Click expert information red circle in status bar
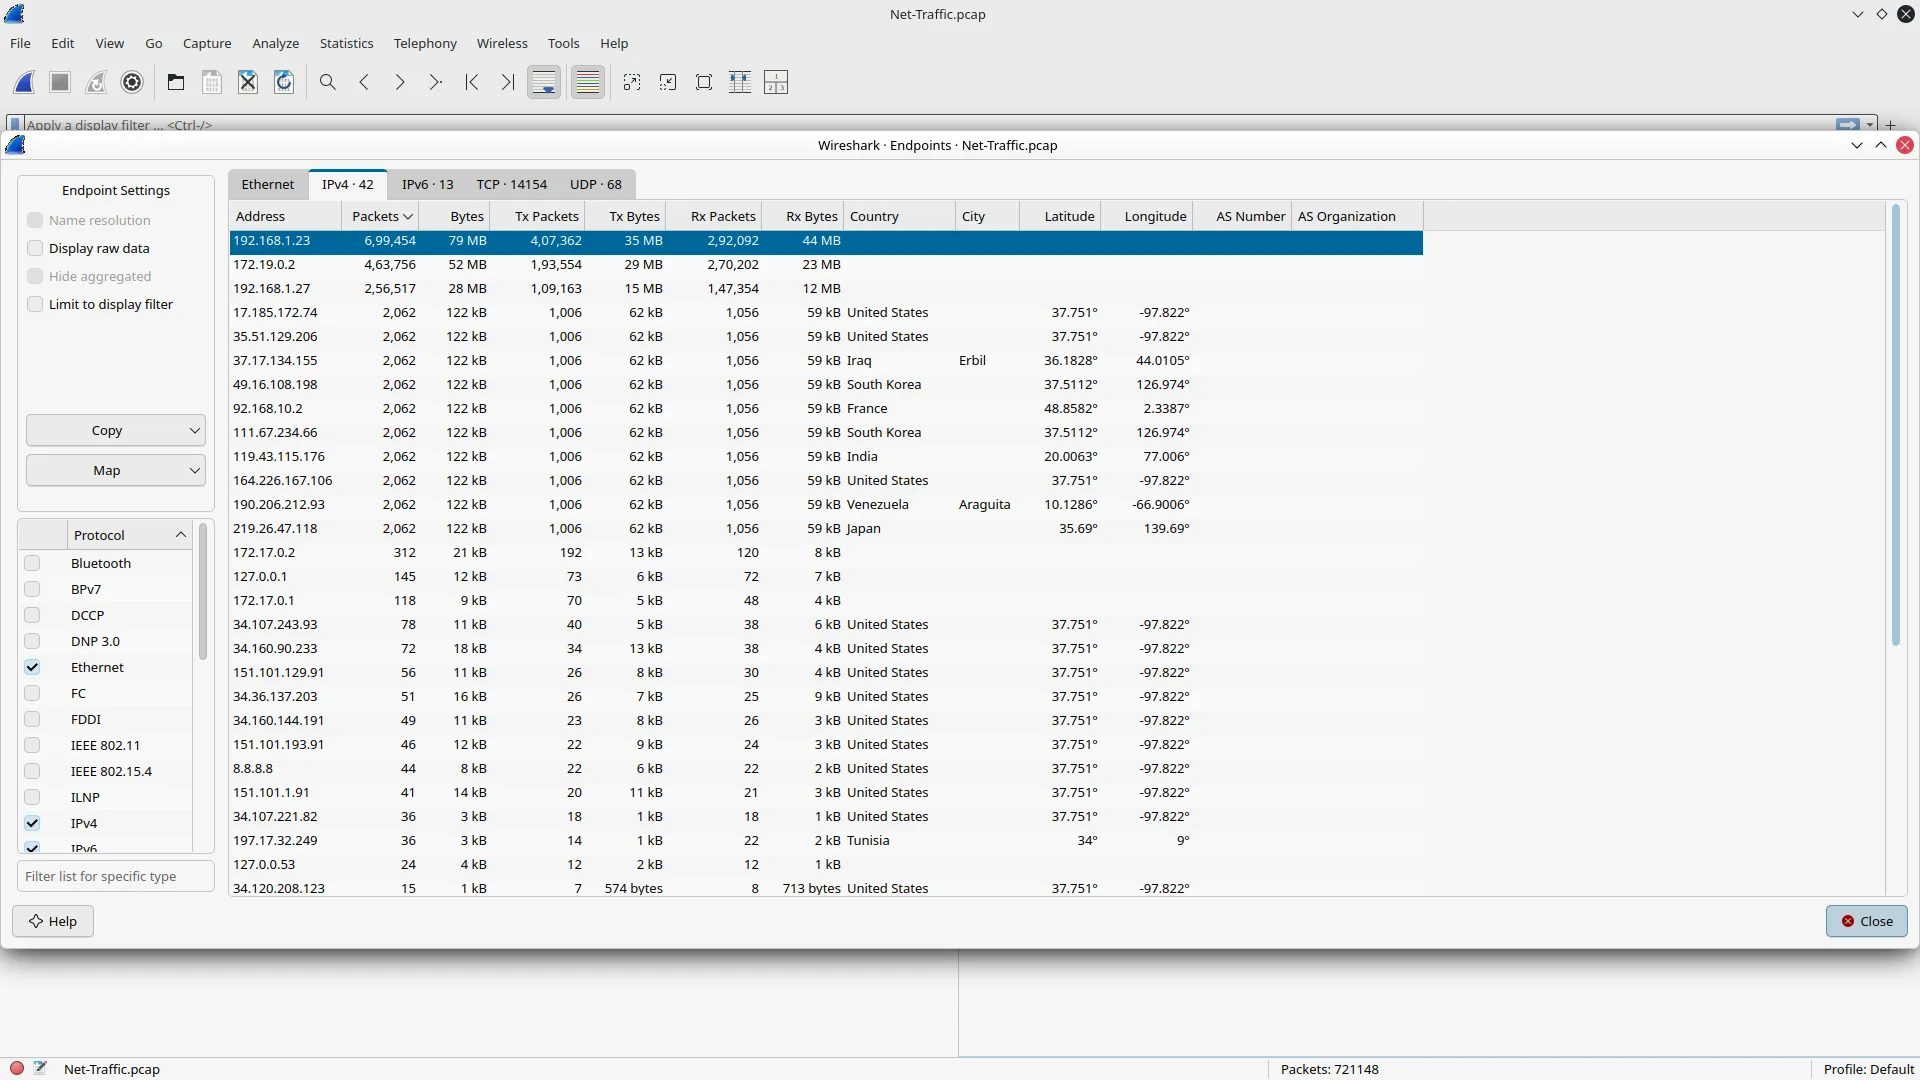This screenshot has width=1920, height=1080. pyautogui.click(x=17, y=1068)
